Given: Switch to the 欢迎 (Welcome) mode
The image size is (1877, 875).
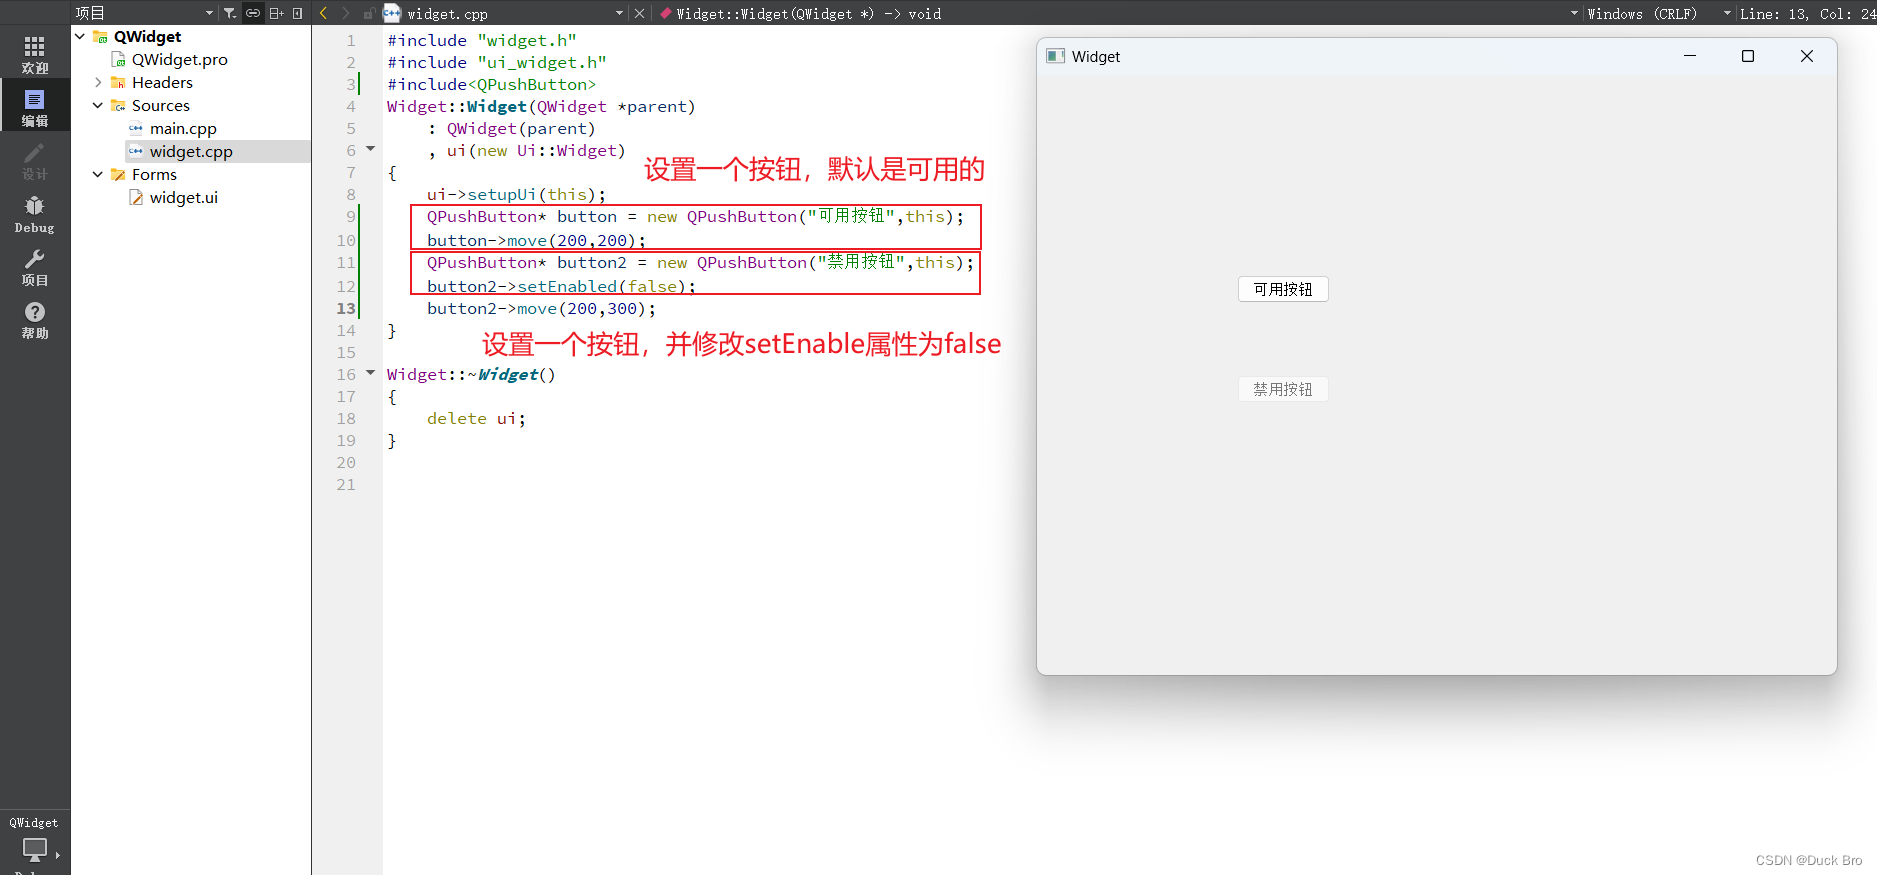Looking at the screenshot, I should (x=35, y=54).
